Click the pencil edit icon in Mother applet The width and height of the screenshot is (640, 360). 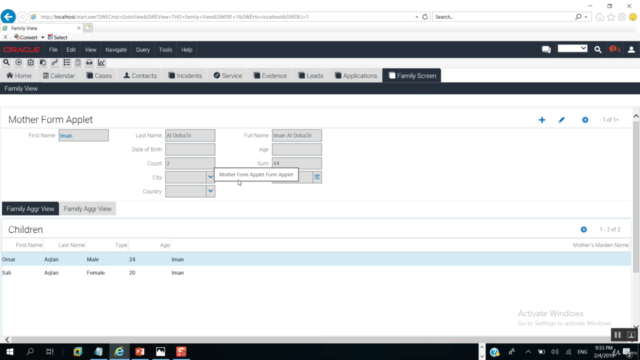[x=562, y=120]
